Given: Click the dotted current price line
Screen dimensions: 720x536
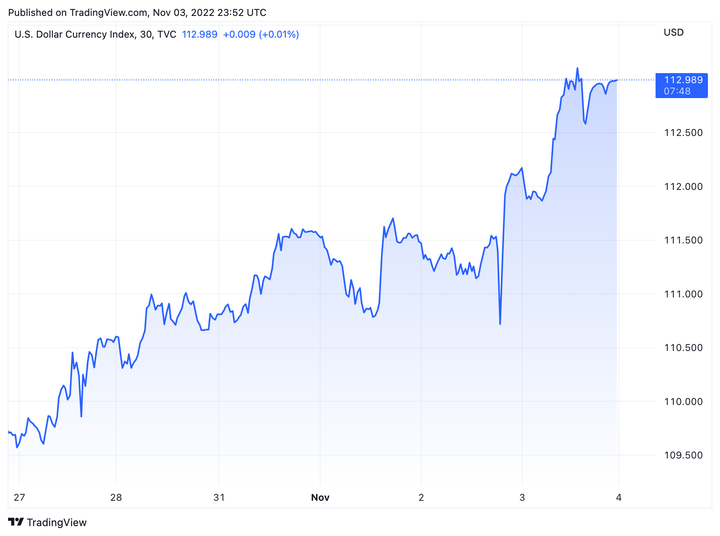Looking at the screenshot, I should pos(300,79).
